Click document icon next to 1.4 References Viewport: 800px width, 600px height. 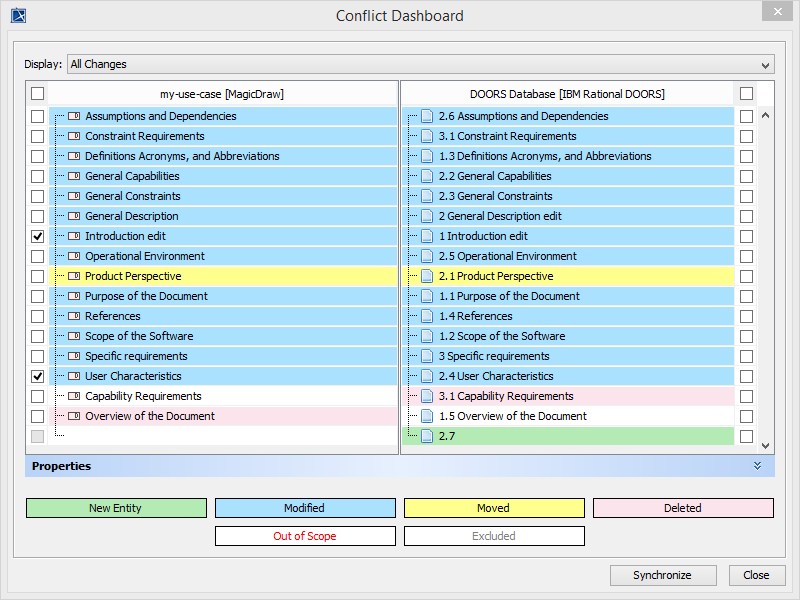click(427, 316)
